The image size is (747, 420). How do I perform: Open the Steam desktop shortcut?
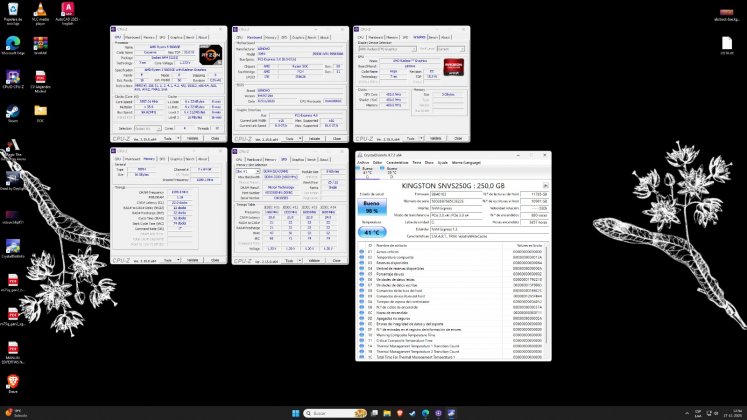[13, 112]
